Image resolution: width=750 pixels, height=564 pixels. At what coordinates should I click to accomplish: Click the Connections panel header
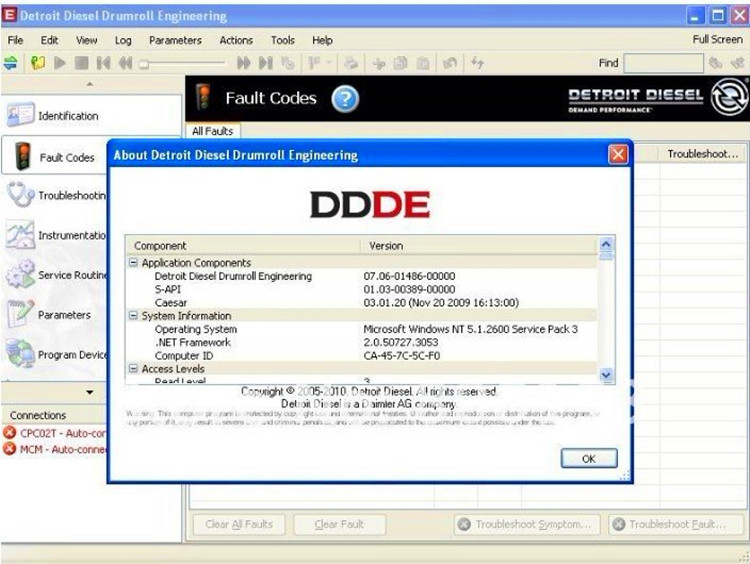pyautogui.click(x=55, y=415)
